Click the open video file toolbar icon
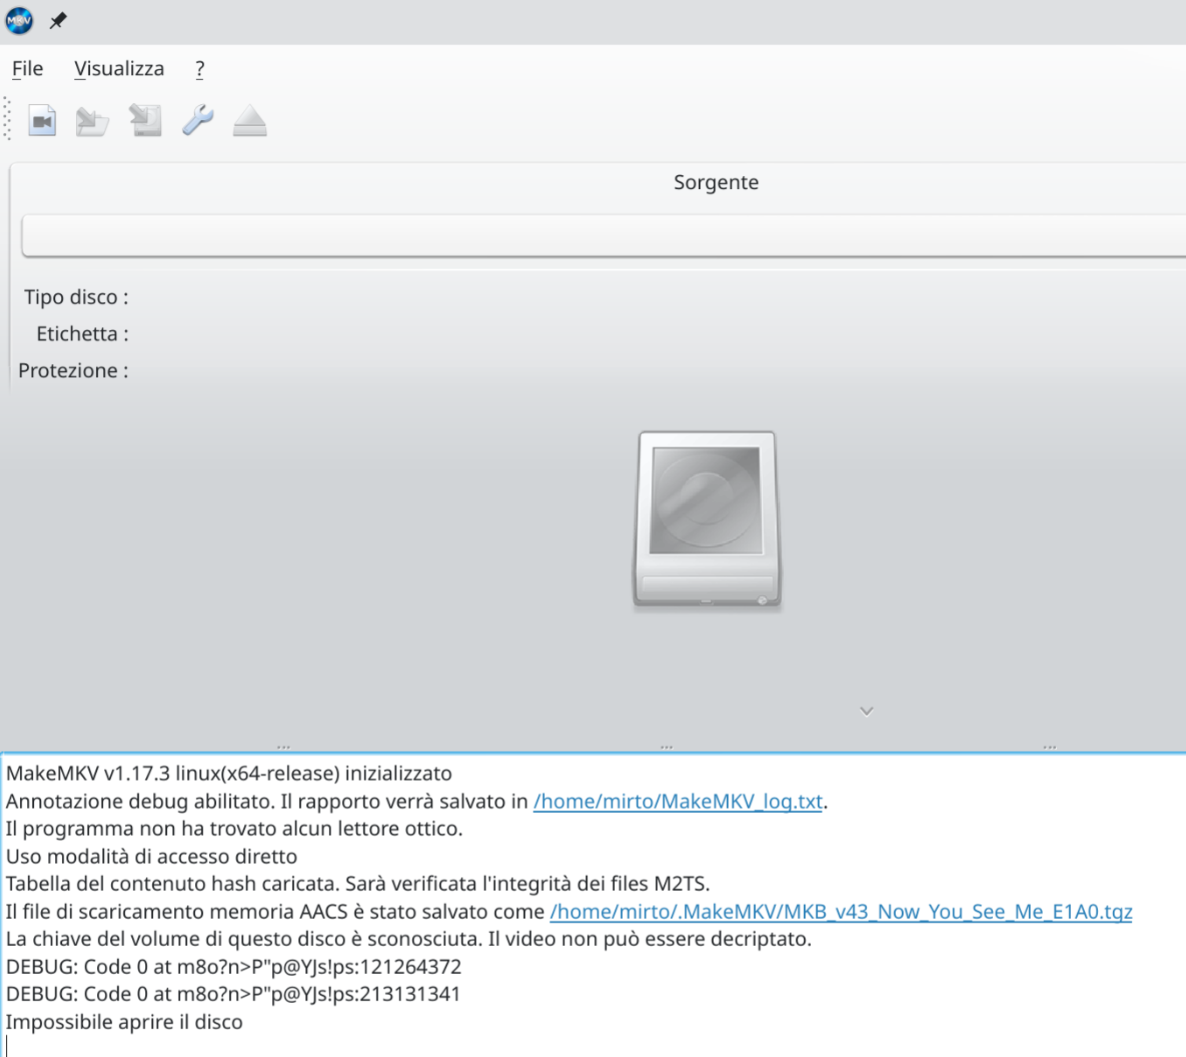Viewport: 1186px width, 1057px height. click(42, 120)
